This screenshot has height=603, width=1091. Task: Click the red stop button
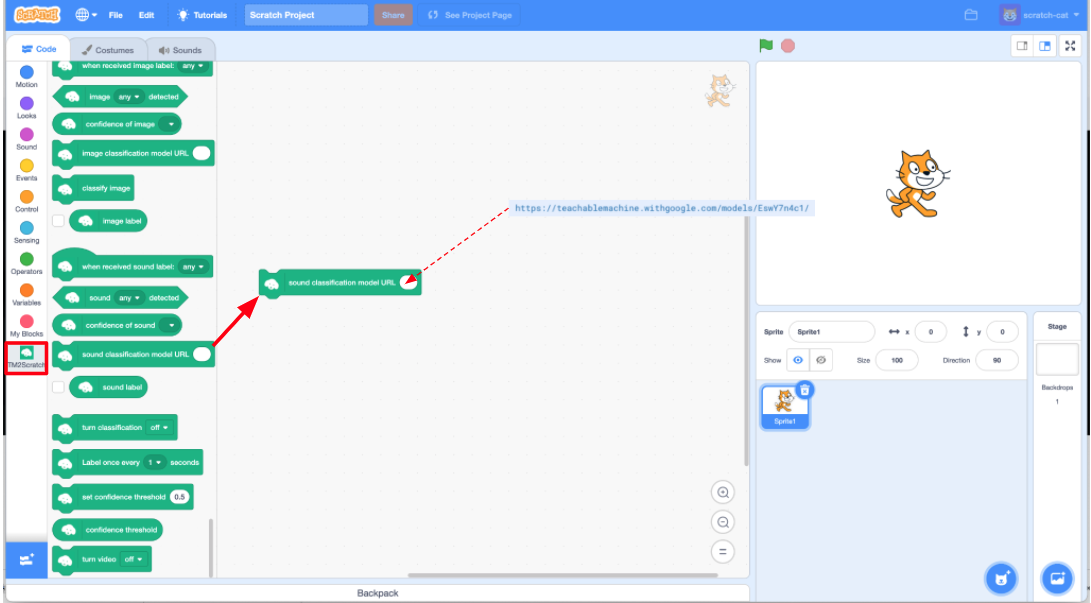tap(788, 46)
